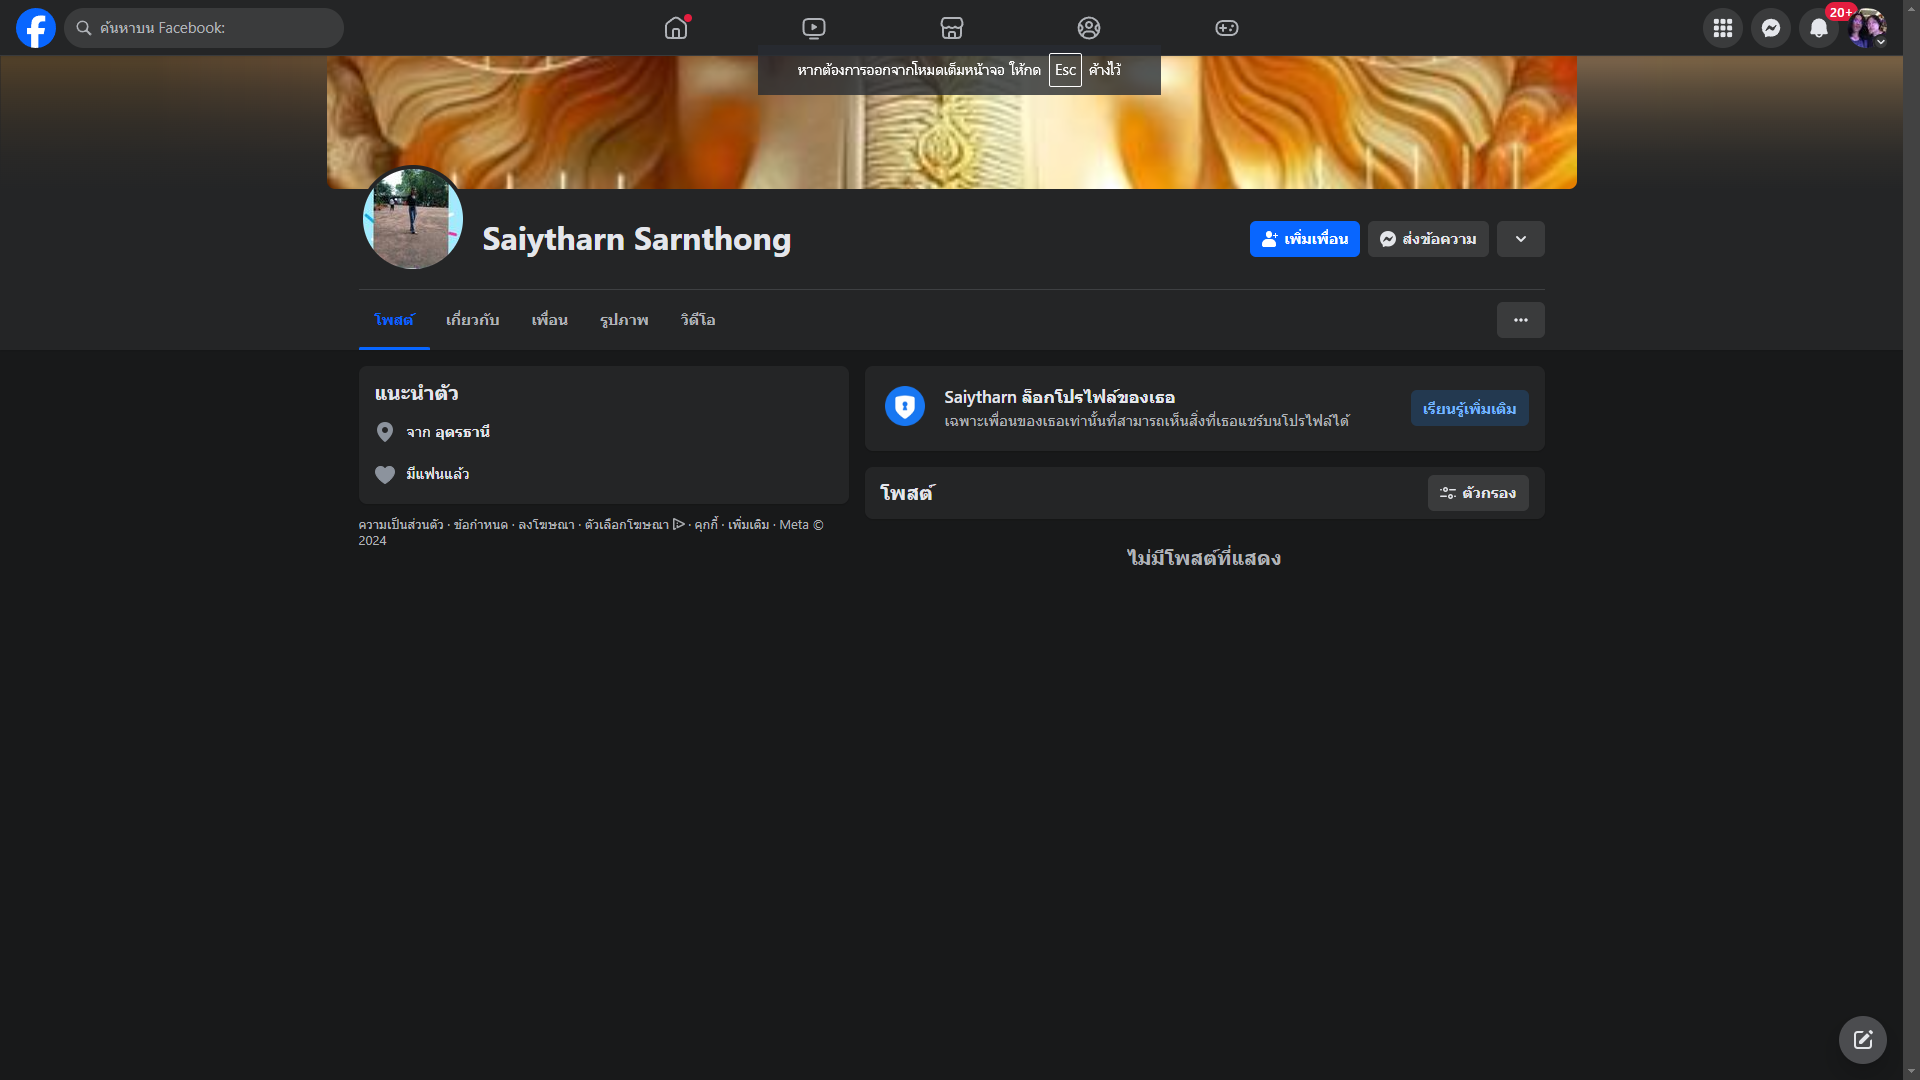
Task: Open the notifications bell icon
Action: click(x=1819, y=28)
